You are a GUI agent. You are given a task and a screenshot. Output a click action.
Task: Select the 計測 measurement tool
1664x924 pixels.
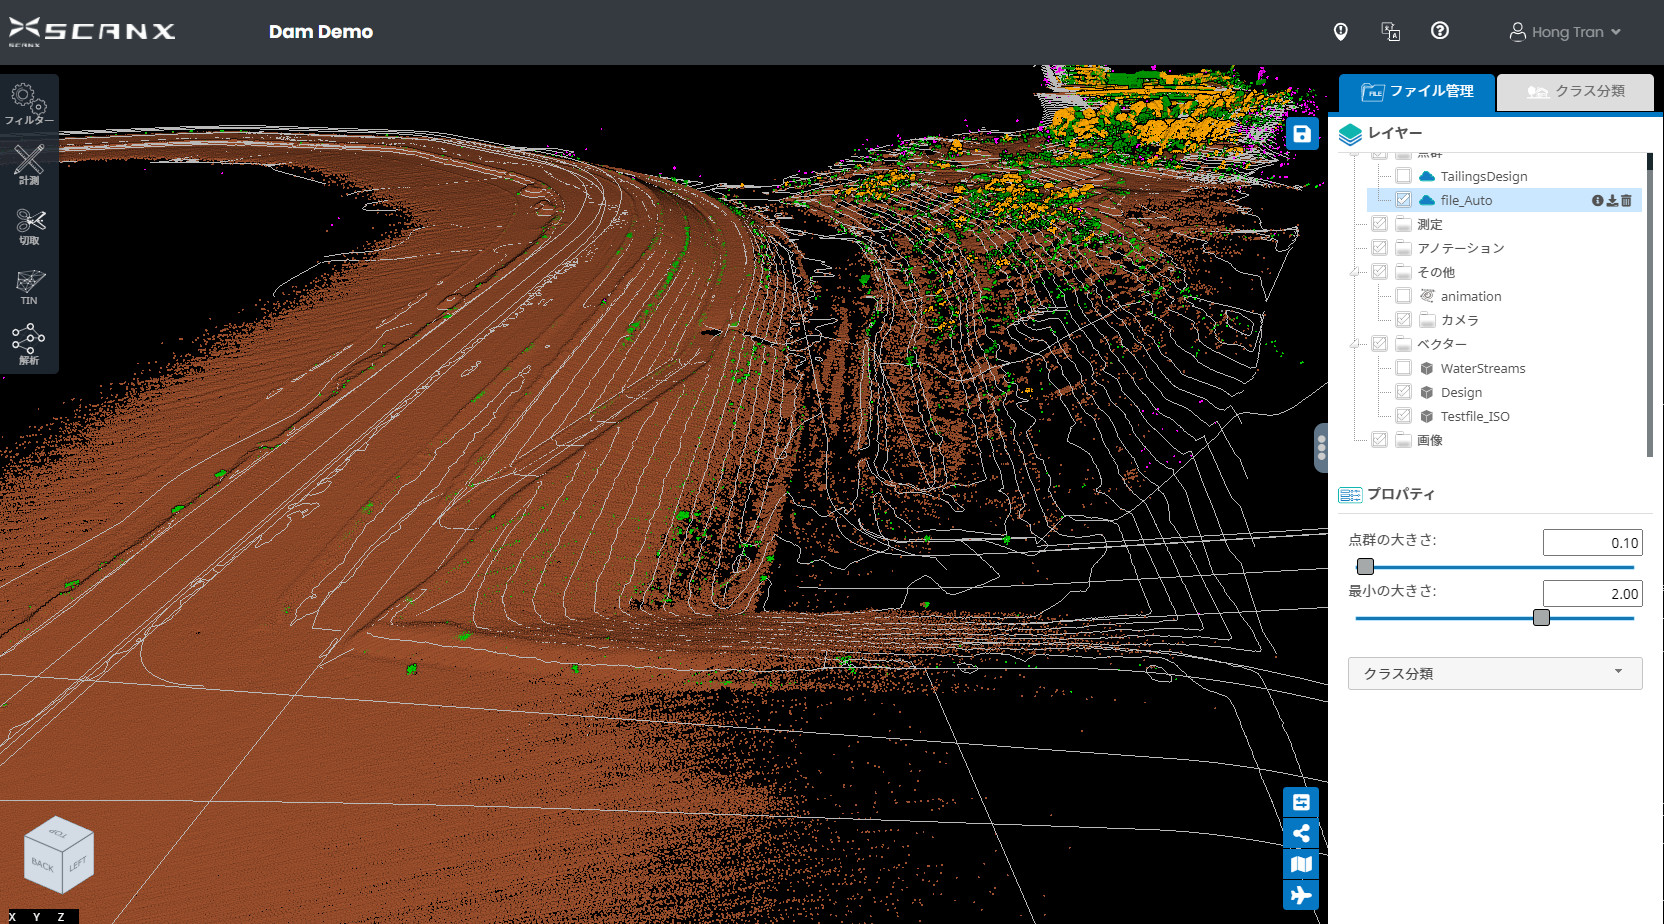pyautogui.click(x=29, y=165)
